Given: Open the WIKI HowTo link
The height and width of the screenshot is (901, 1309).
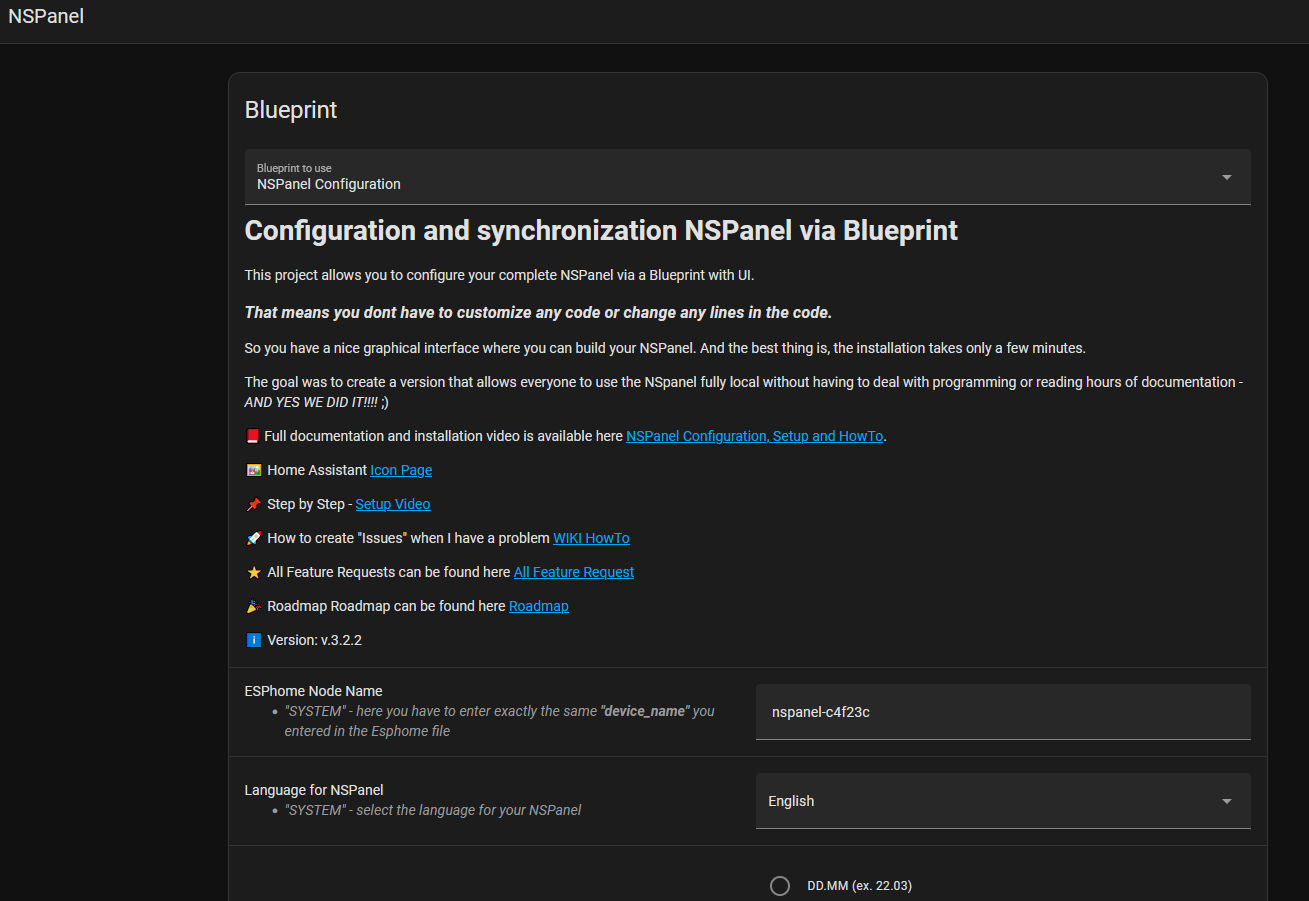Looking at the screenshot, I should (591, 538).
